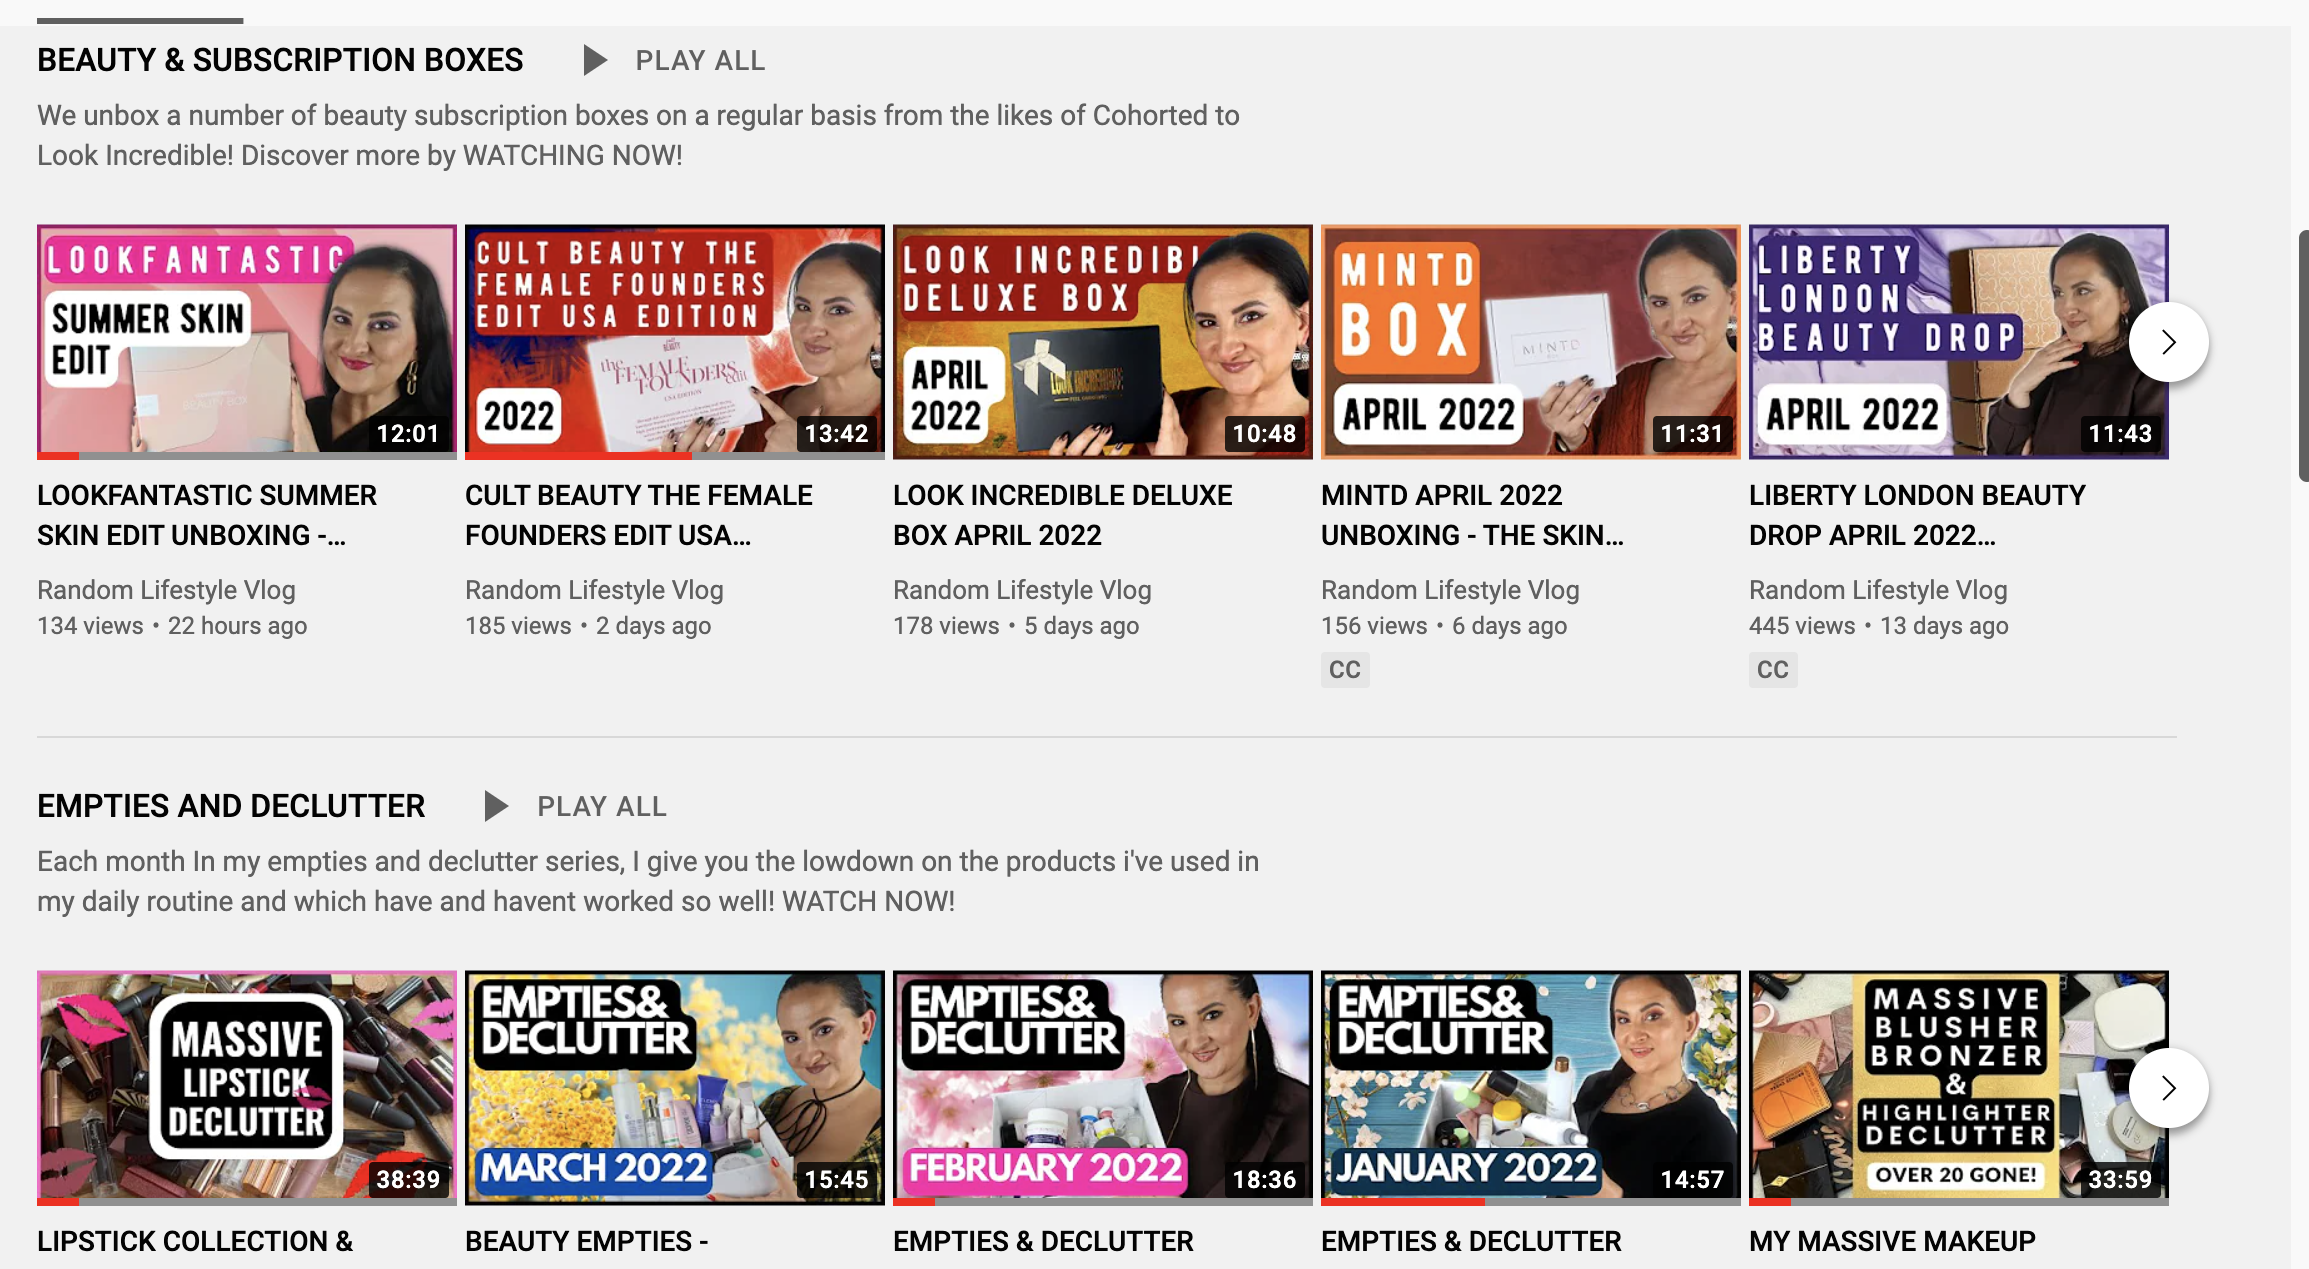Open Lookfantastic Summer Skin Edit thumbnail
This screenshot has width=2309, height=1269.
pyautogui.click(x=247, y=342)
